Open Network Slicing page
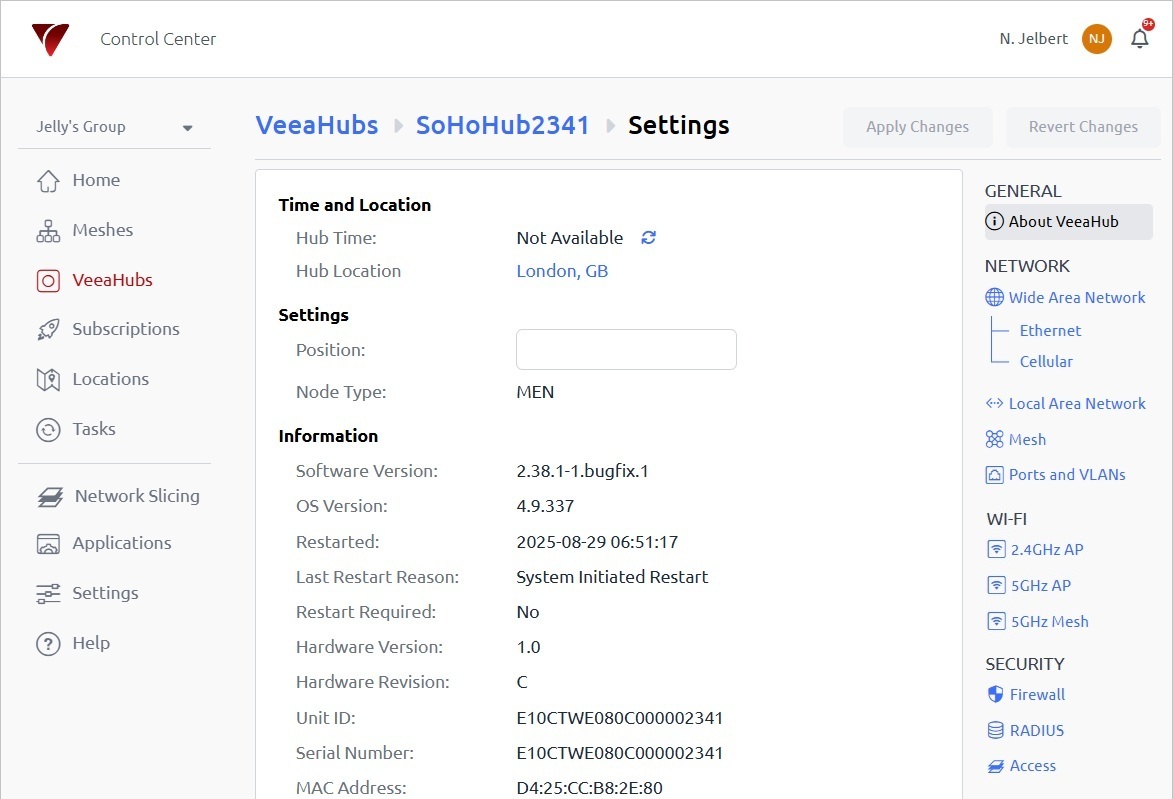Viewport: 1173px width, 799px height. pos(137,497)
